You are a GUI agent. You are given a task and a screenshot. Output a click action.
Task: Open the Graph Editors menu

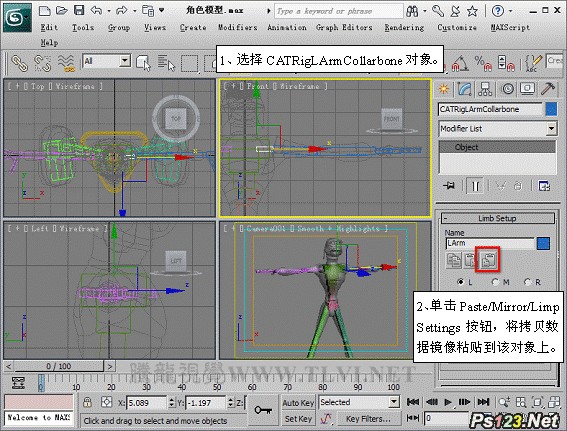pos(344,27)
